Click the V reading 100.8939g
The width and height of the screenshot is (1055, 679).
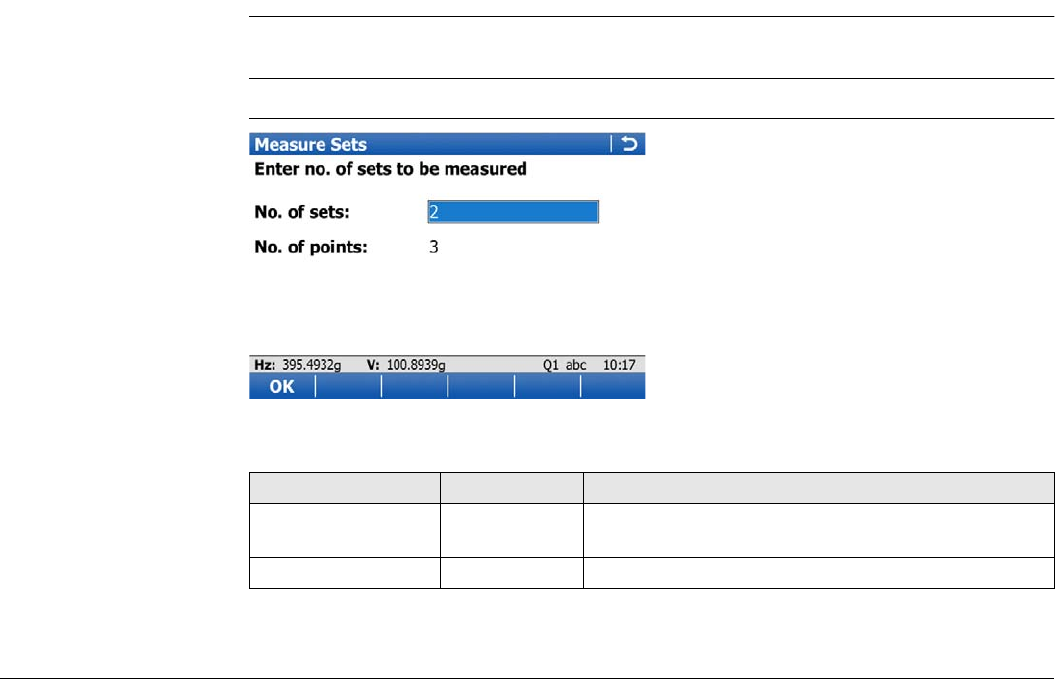point(416,365)
